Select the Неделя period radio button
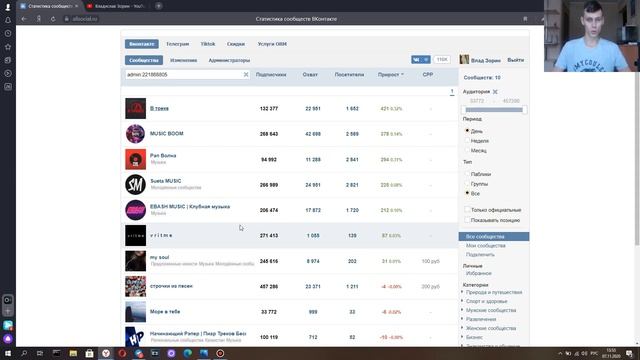This screenshot has width=640, height=360. (x=467, y=140)
